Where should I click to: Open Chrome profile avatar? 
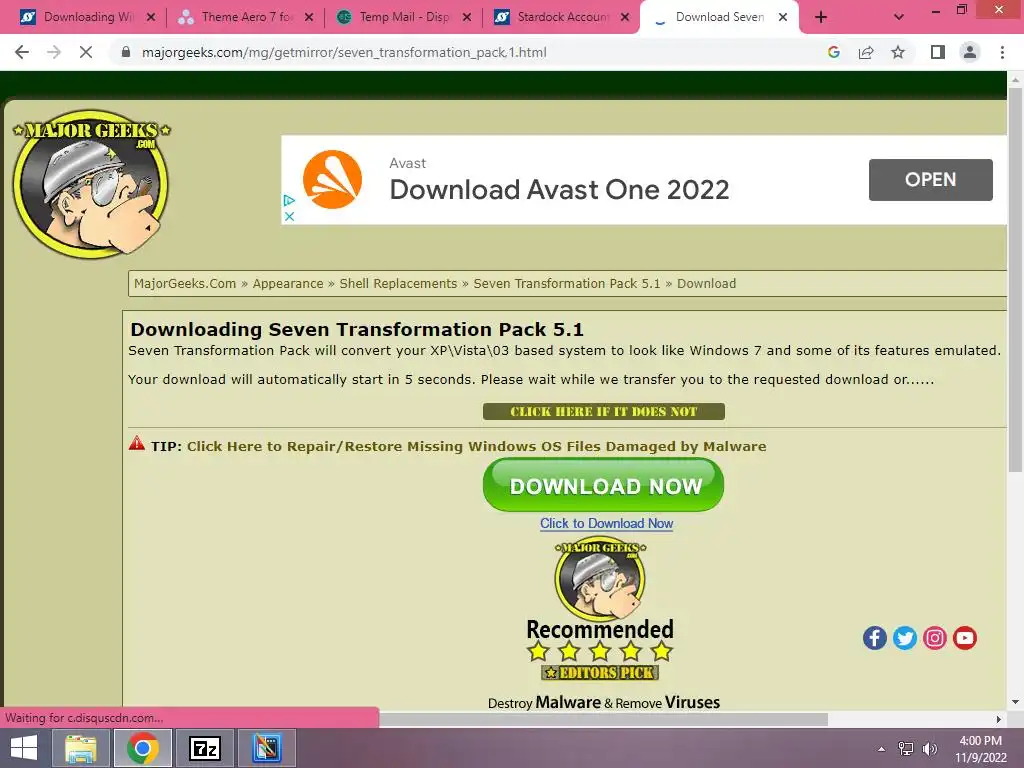point(970,52)
